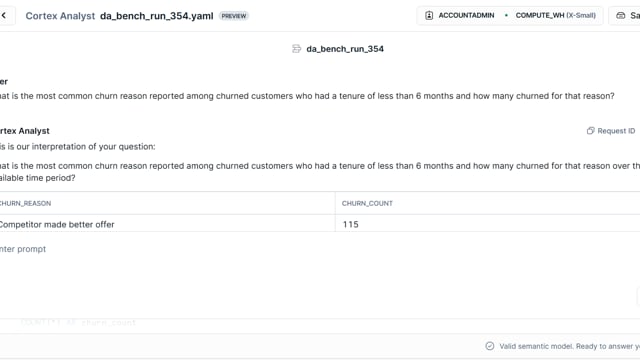The height and width of the screenshot is (360, 640).
Task: Click the Save icon in the header
Action: (620, 16)
